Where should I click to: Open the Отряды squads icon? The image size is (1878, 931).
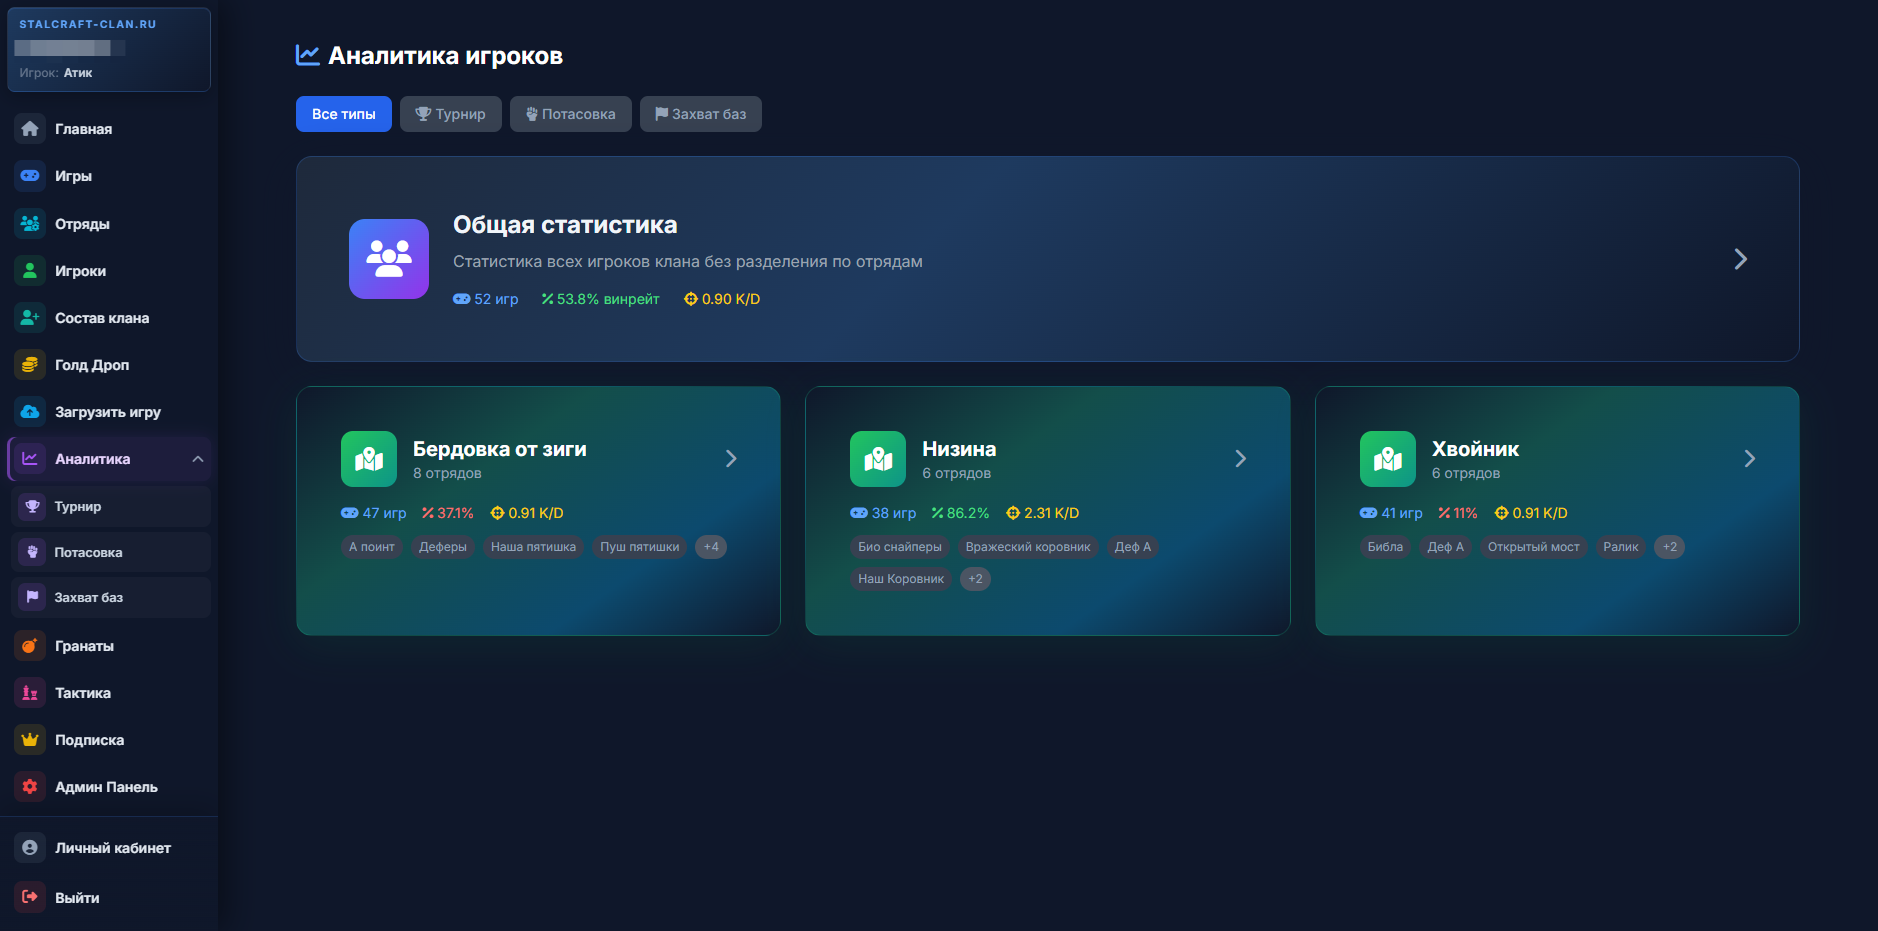coord(30,224)
